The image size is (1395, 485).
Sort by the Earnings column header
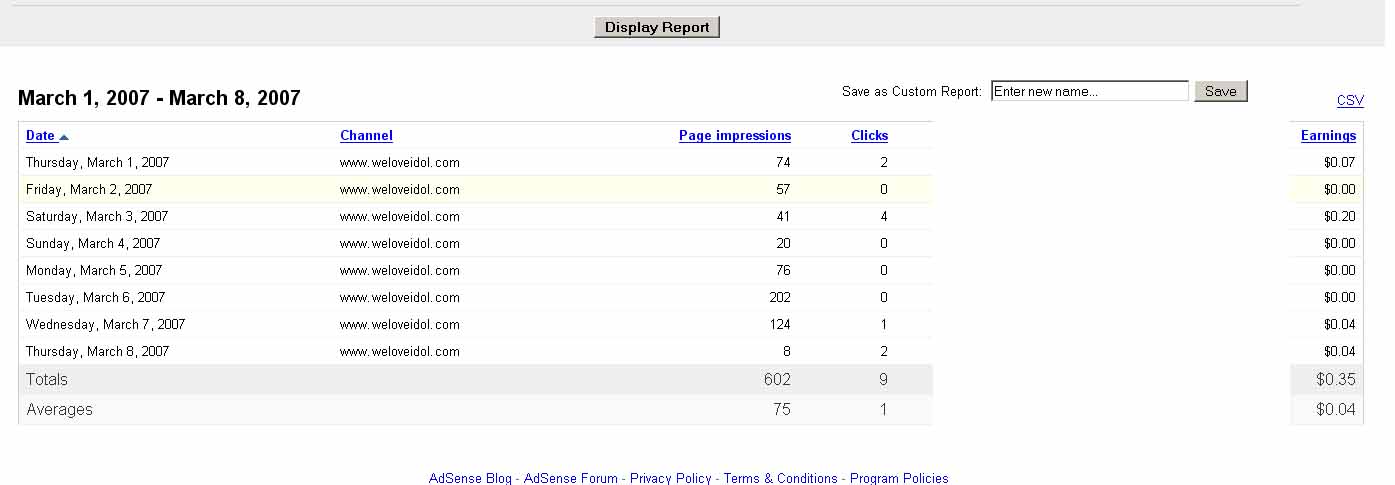[1328, 136]
